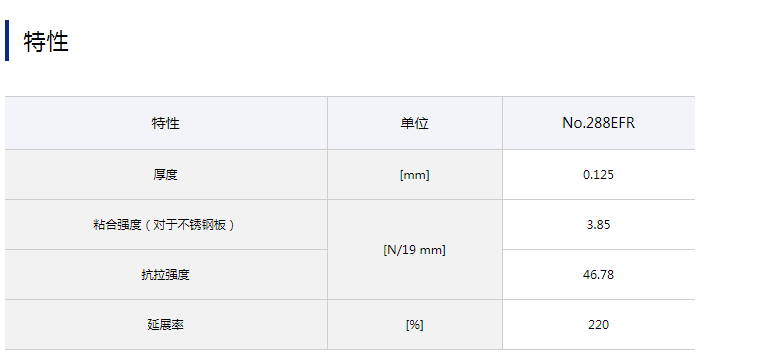Click the 0.125 thickness value
The image size is (760, 363).
599,175
